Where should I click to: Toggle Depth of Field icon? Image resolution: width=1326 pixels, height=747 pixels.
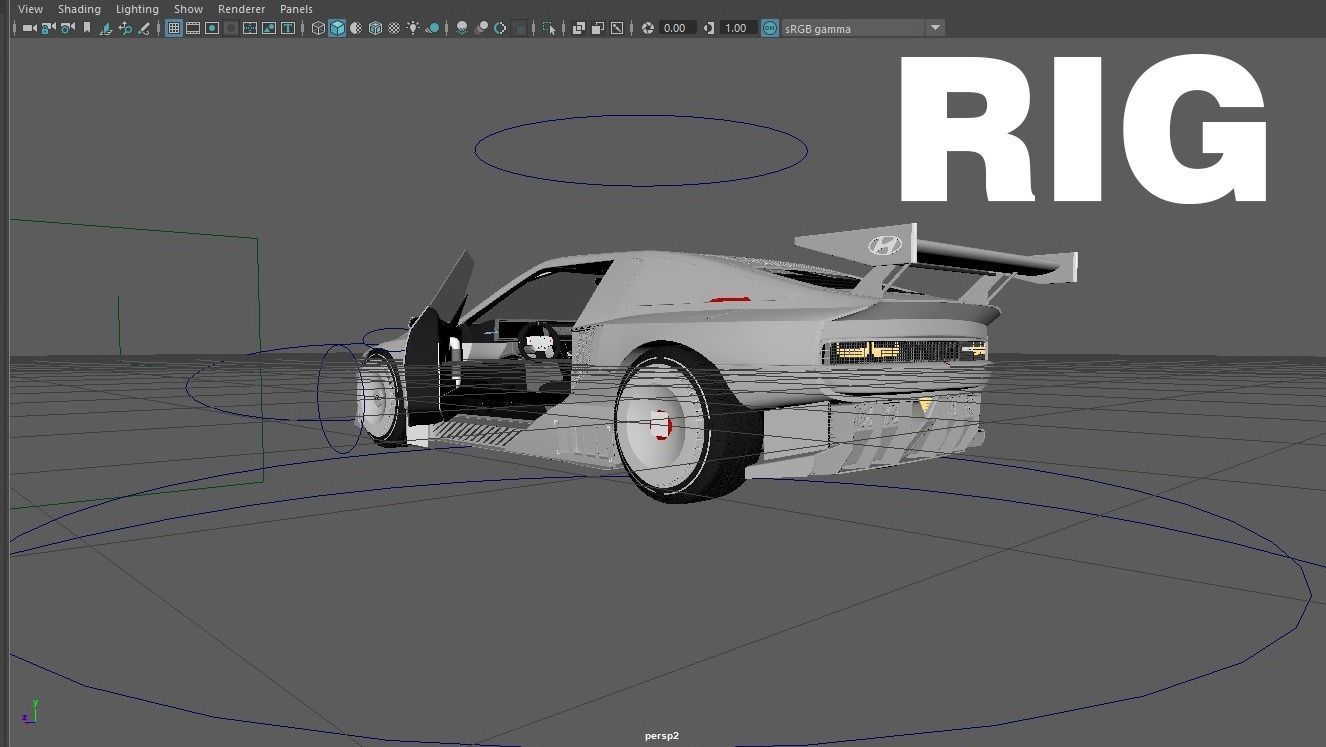coord(520,28)
